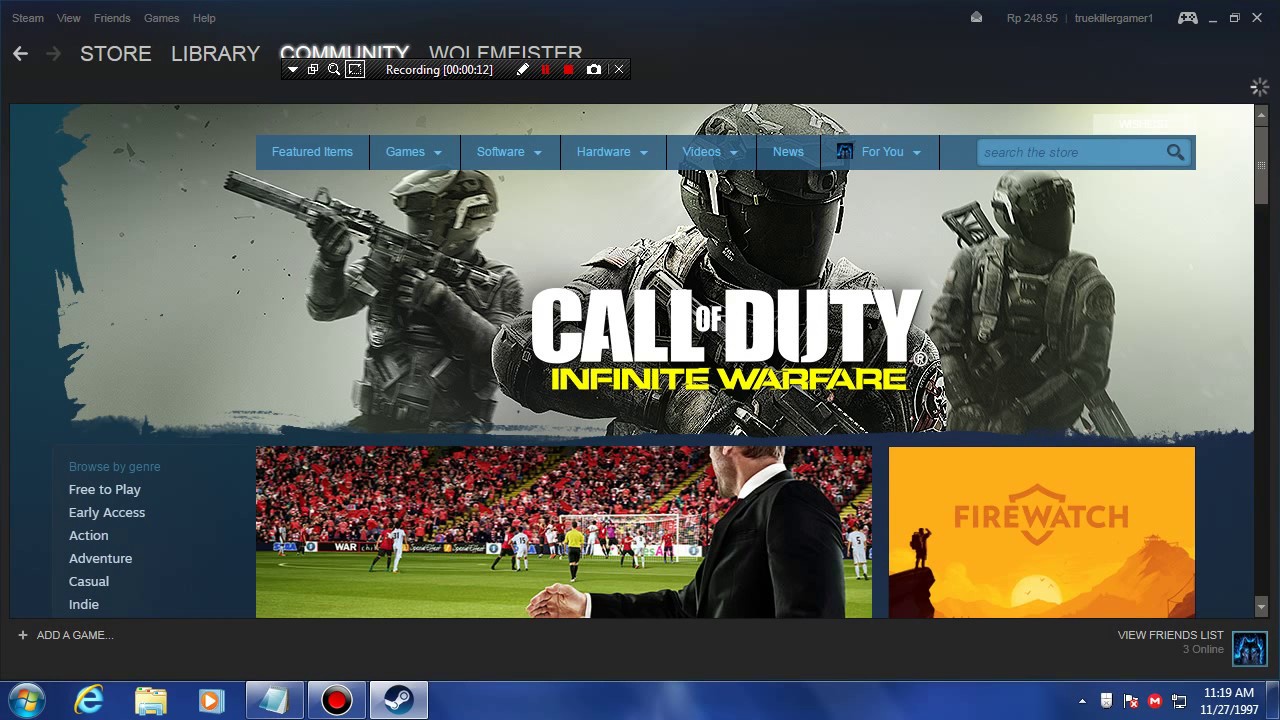Screen dimensions: 1280x720
Task: Open the notepad-style taskbar application icon
Action: [x=274, y=700]
